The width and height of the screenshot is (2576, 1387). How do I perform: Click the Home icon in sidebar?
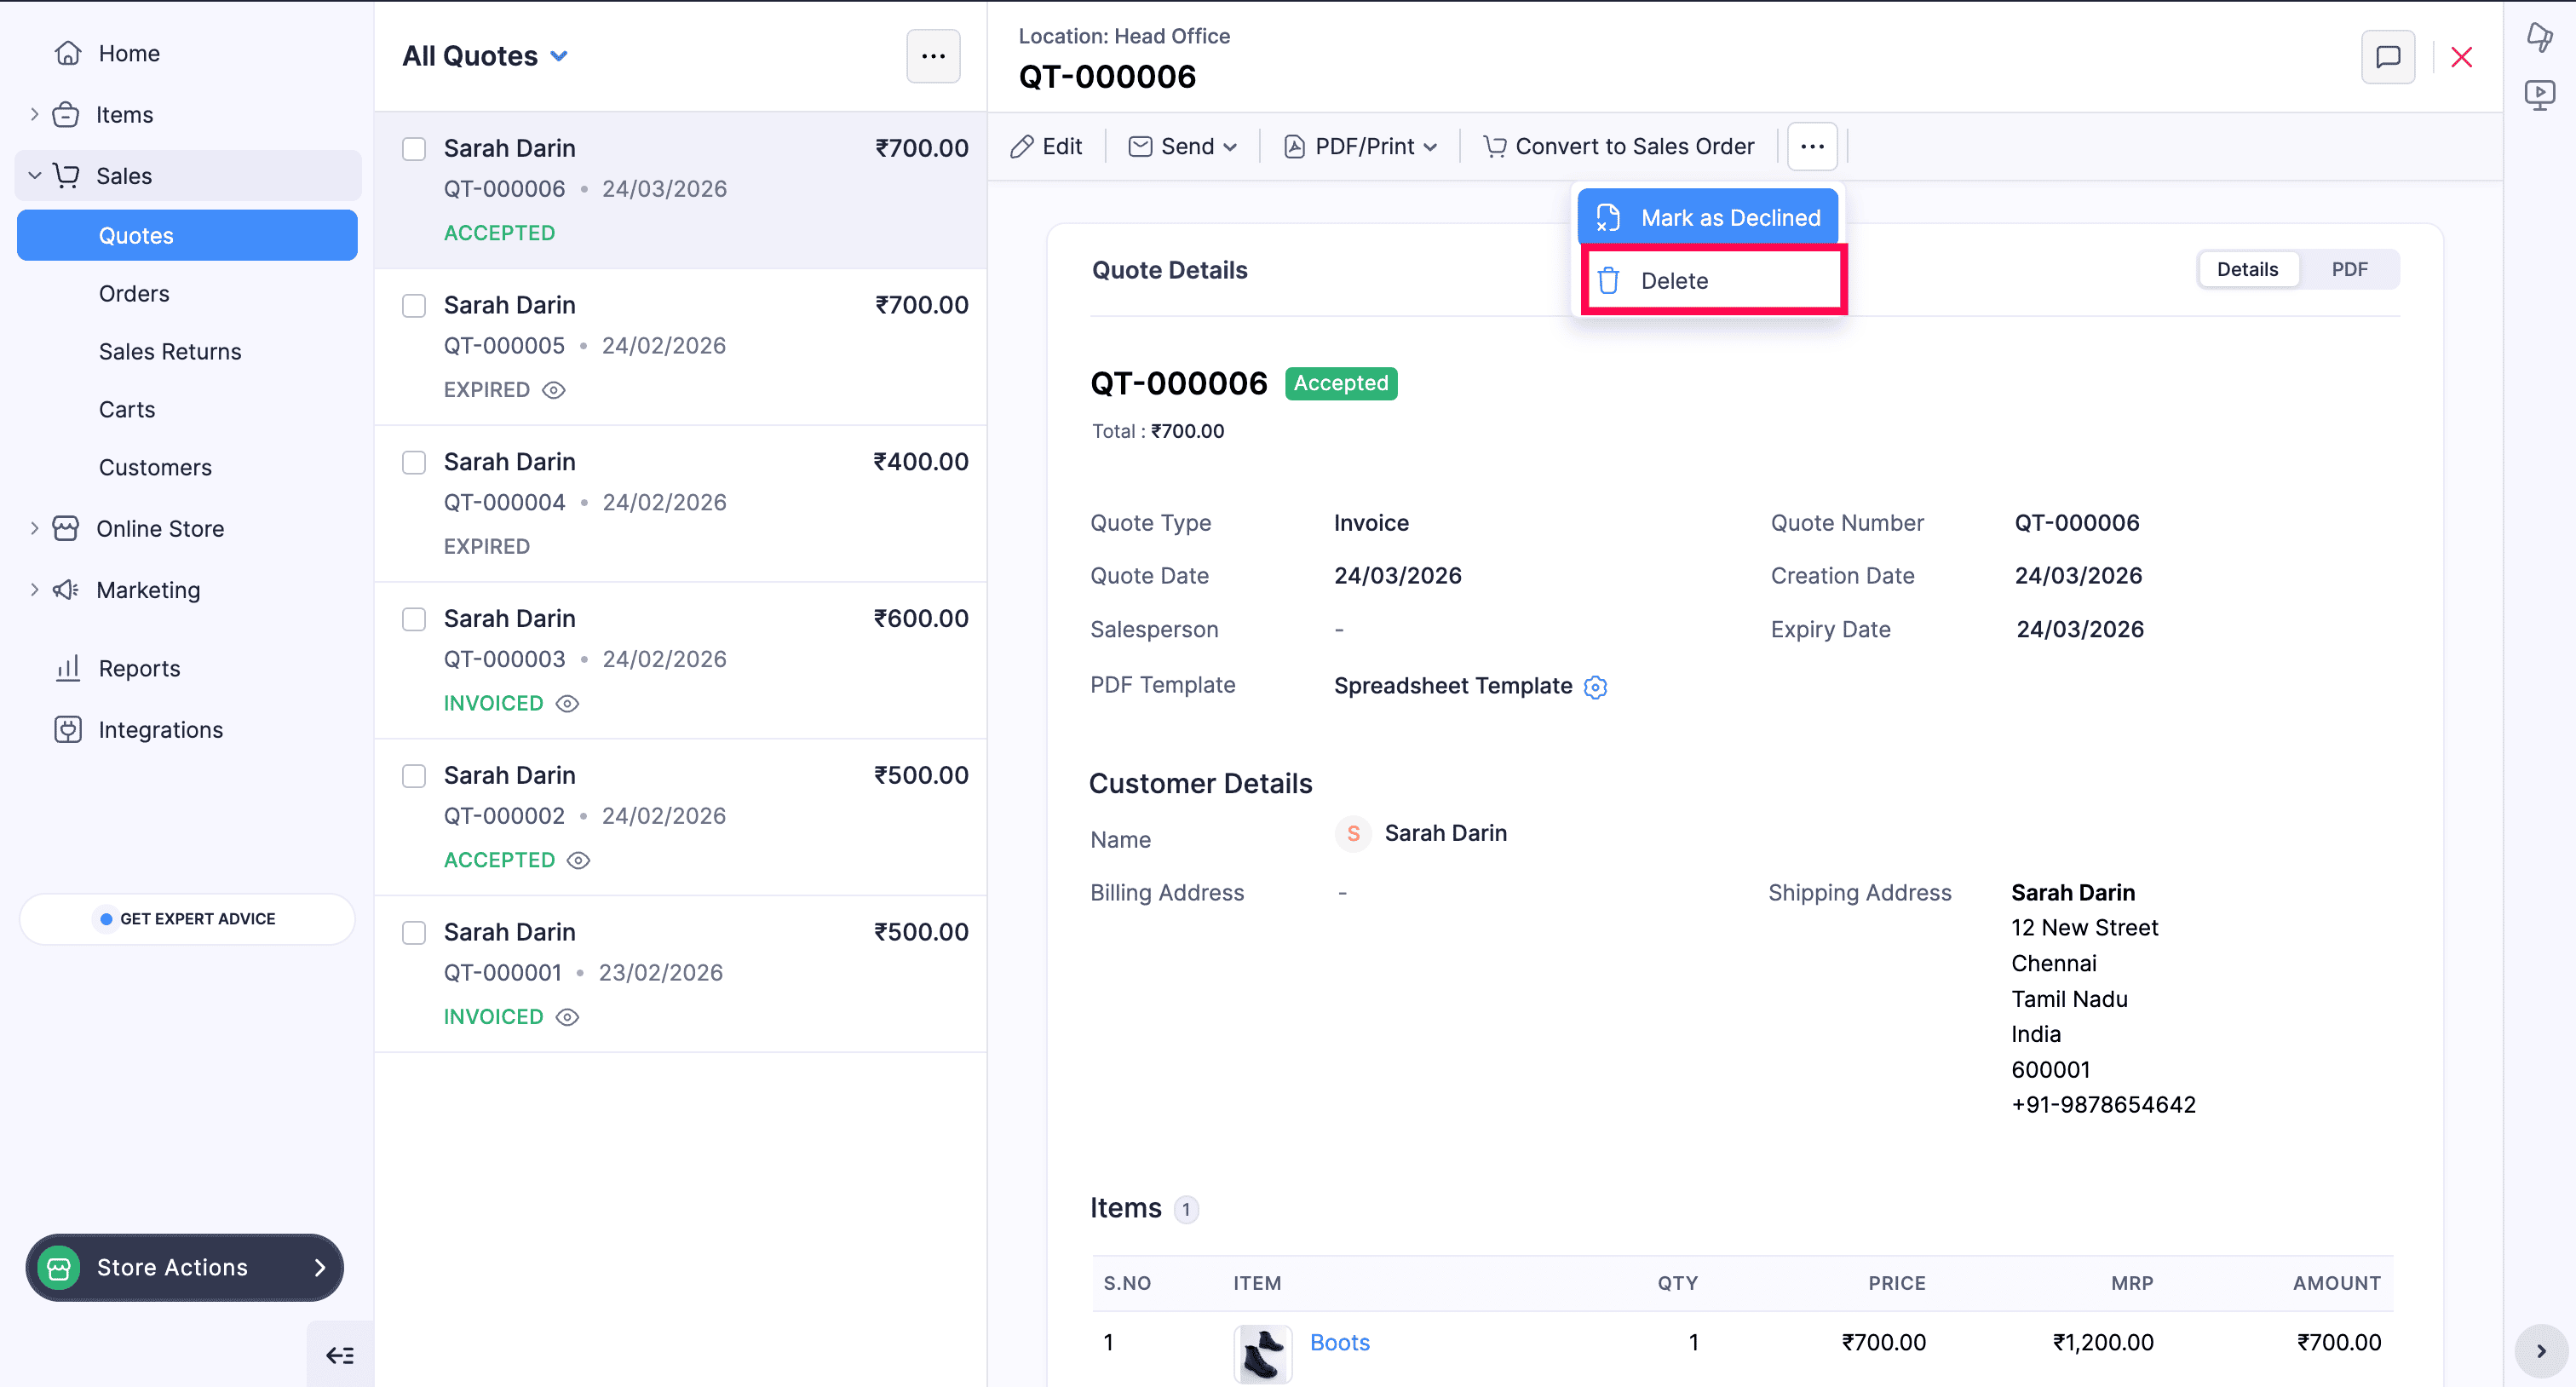click(x=68, y=53)
